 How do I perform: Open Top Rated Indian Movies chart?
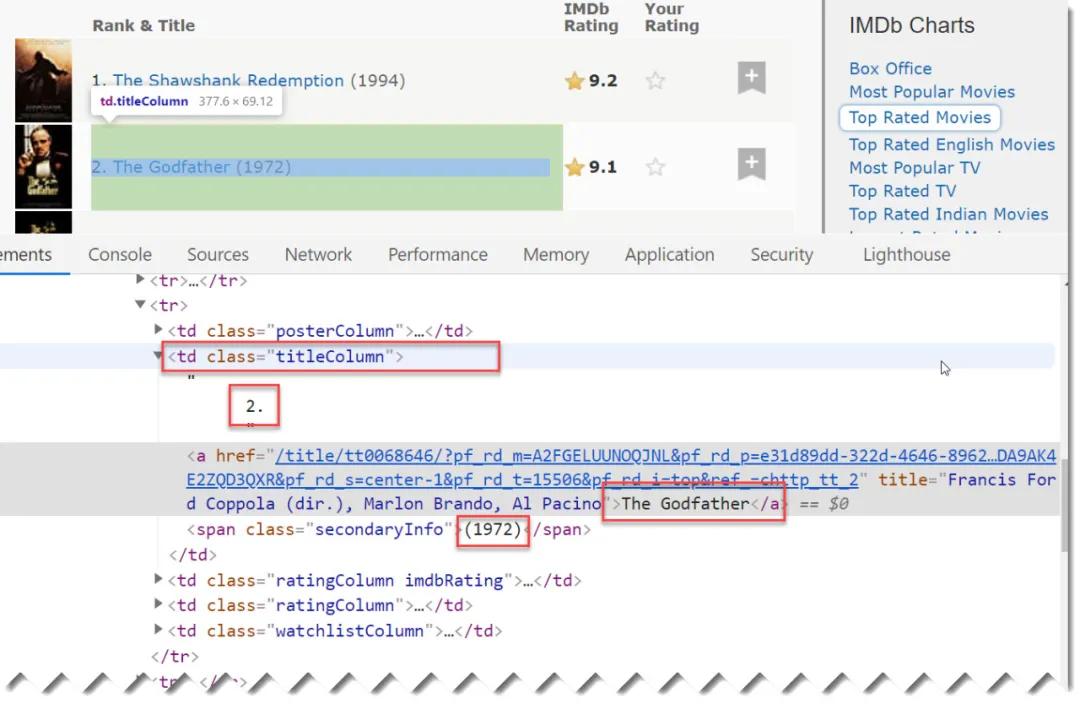click(x=948, y=214)
